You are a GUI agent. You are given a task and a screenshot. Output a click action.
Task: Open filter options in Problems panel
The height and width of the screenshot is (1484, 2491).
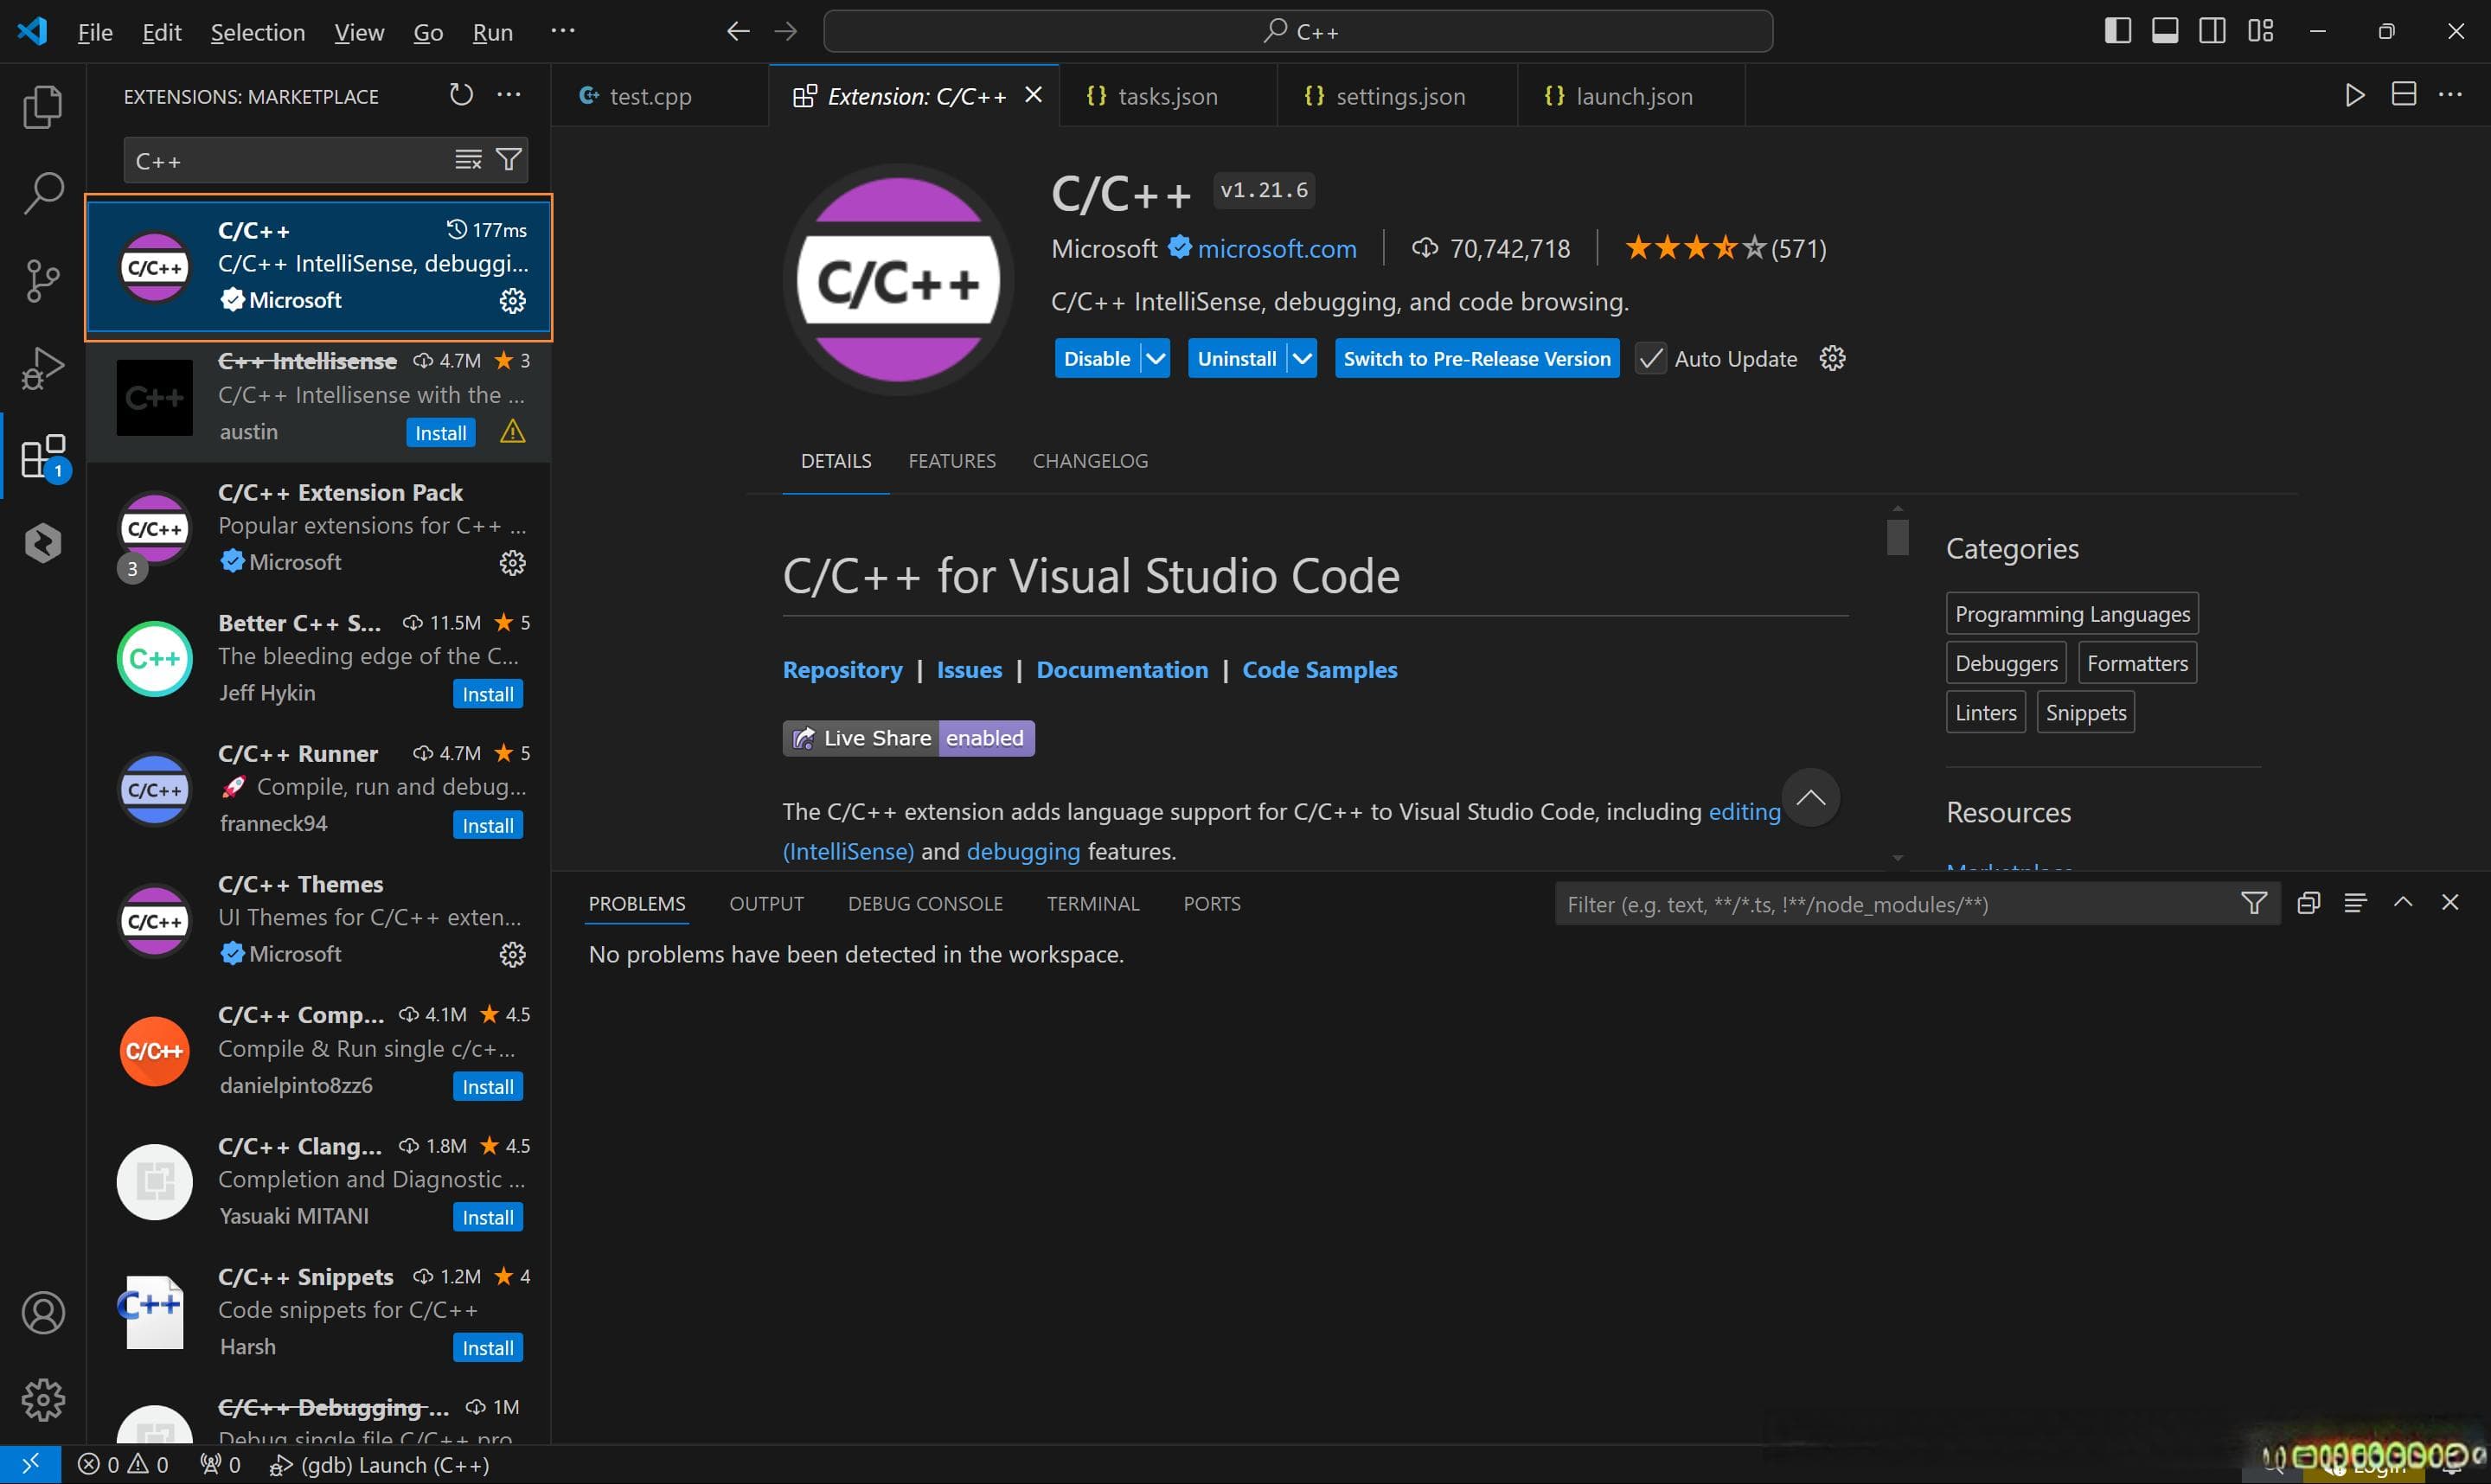click(2254, 904)
